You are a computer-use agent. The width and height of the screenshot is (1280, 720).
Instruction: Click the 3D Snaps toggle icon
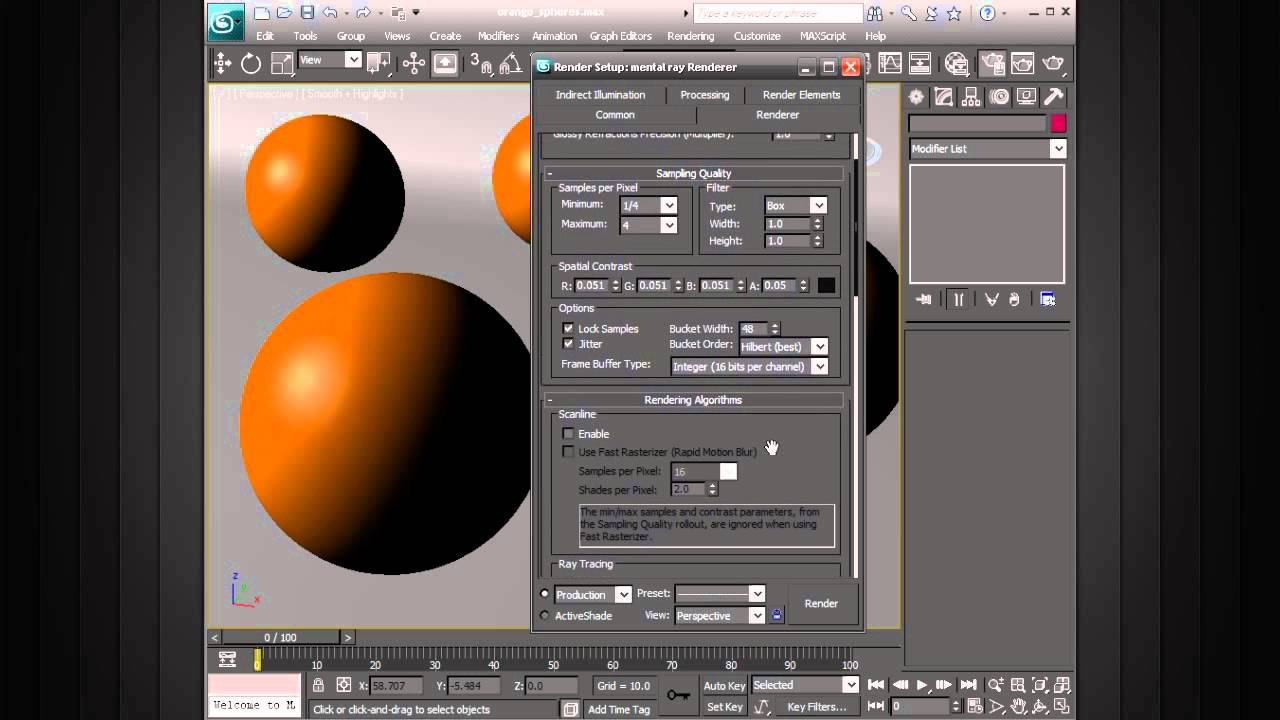tap(481, 64)
